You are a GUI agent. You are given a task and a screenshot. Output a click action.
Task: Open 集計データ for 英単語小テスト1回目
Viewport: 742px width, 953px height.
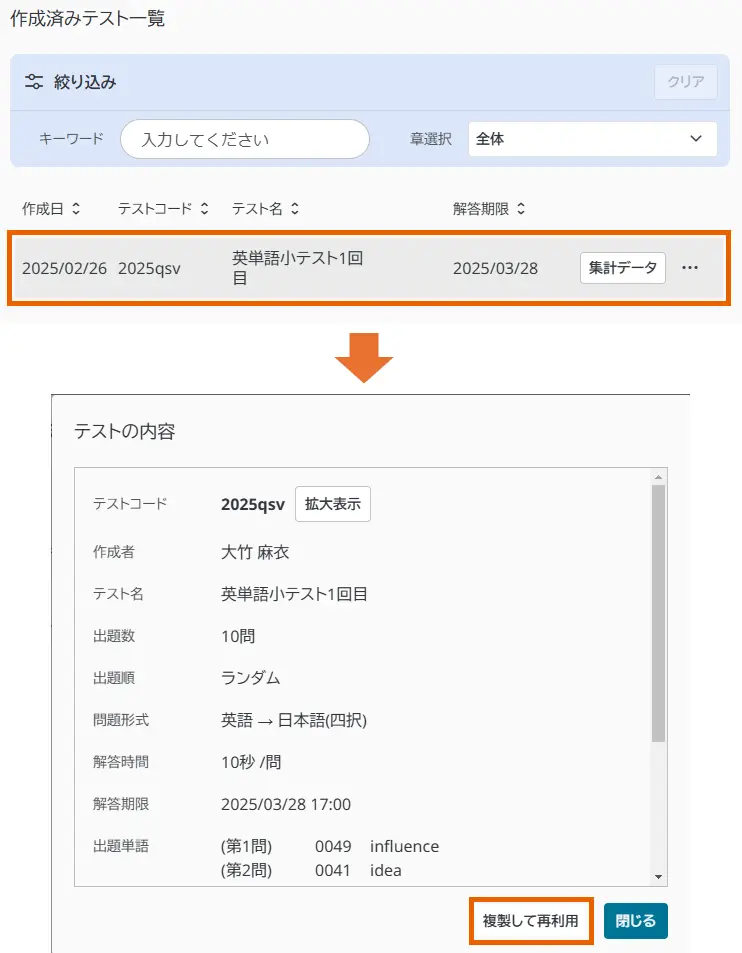tap(623, 267)
